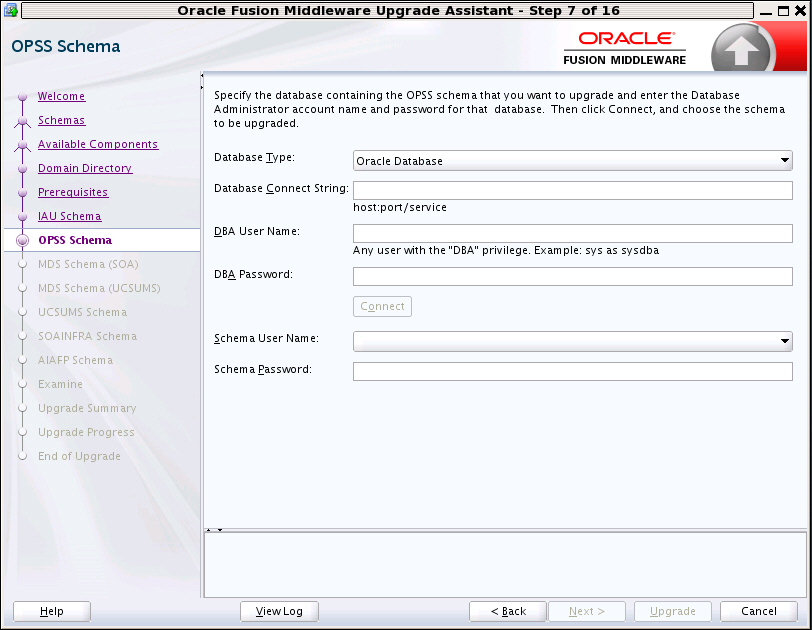Image resolution: width=812 pixels, height=630 pixels.
Task: Focus the Database Connect String field
Action: [x=573, y=191]
